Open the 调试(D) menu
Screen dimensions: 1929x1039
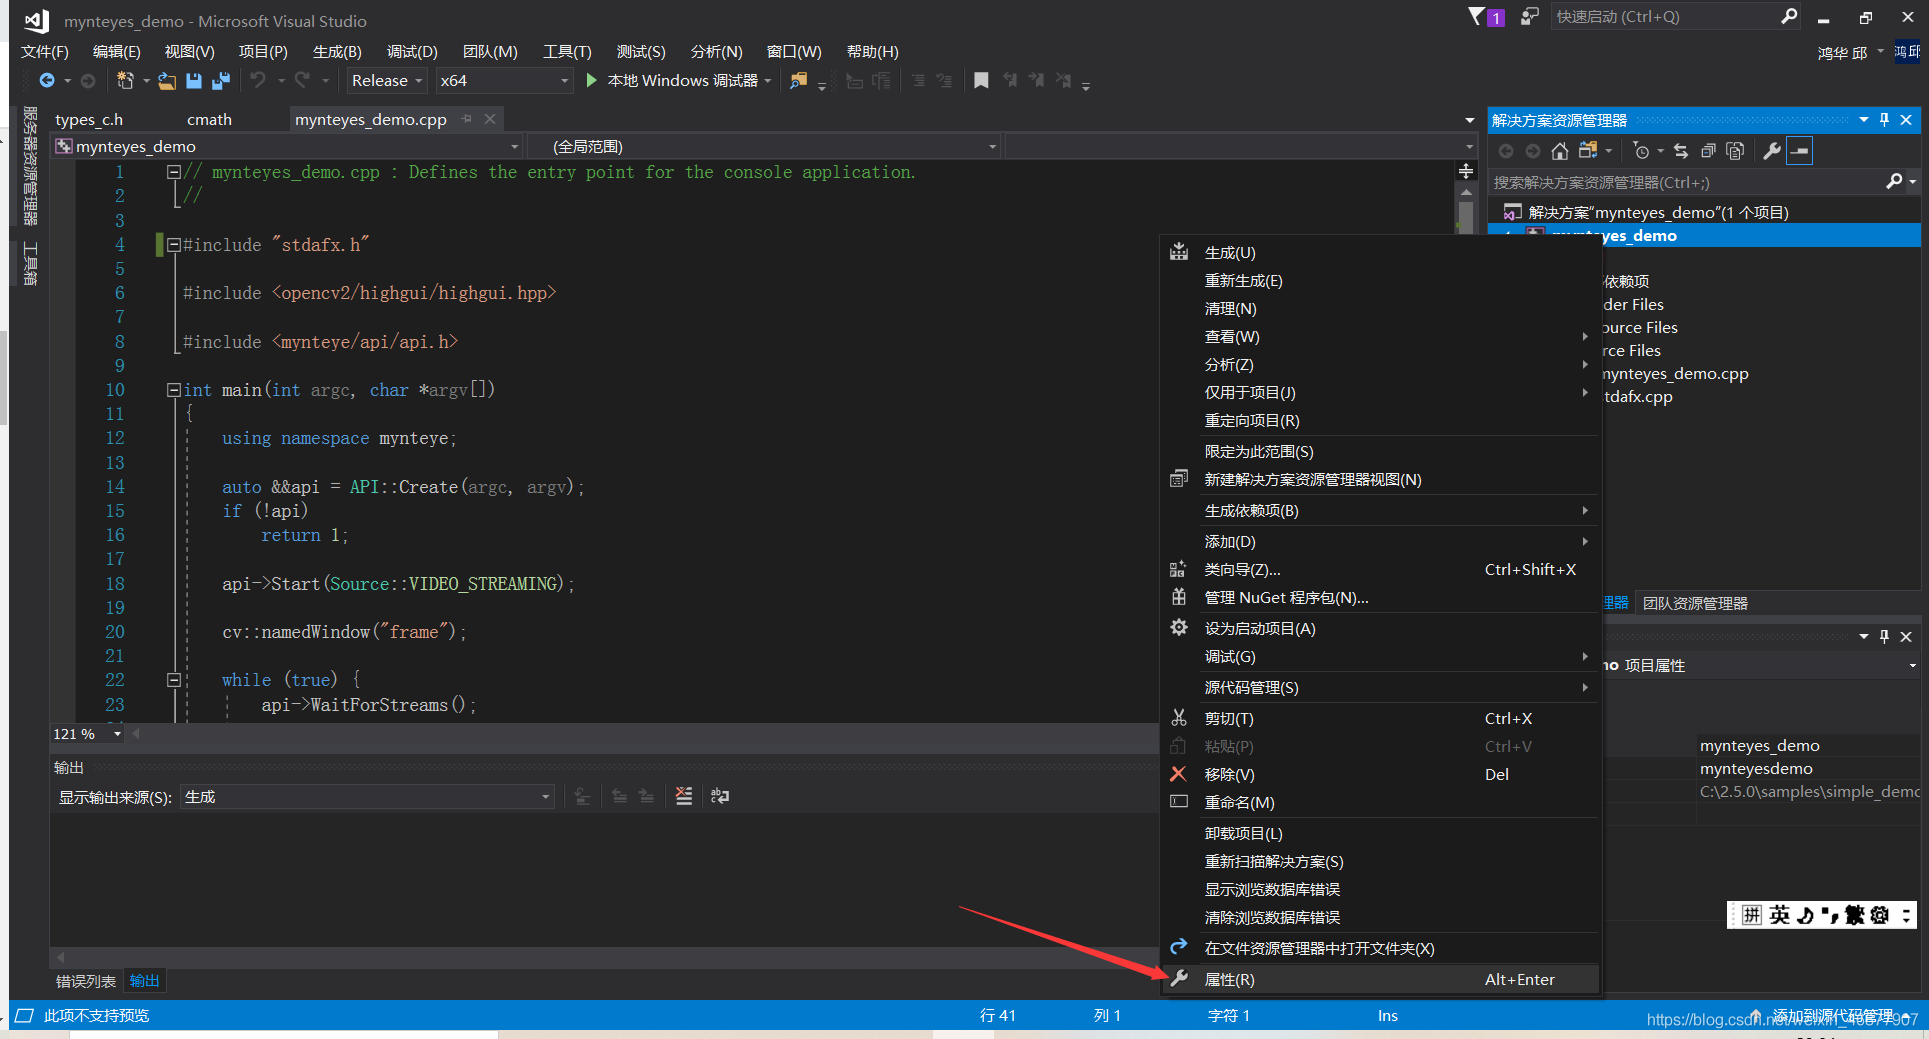tap(412, 52)
